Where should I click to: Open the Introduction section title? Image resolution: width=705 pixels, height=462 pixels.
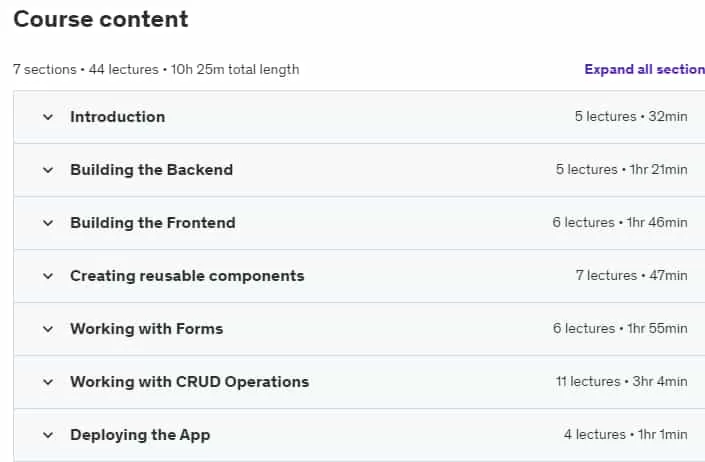pos(118,117)
